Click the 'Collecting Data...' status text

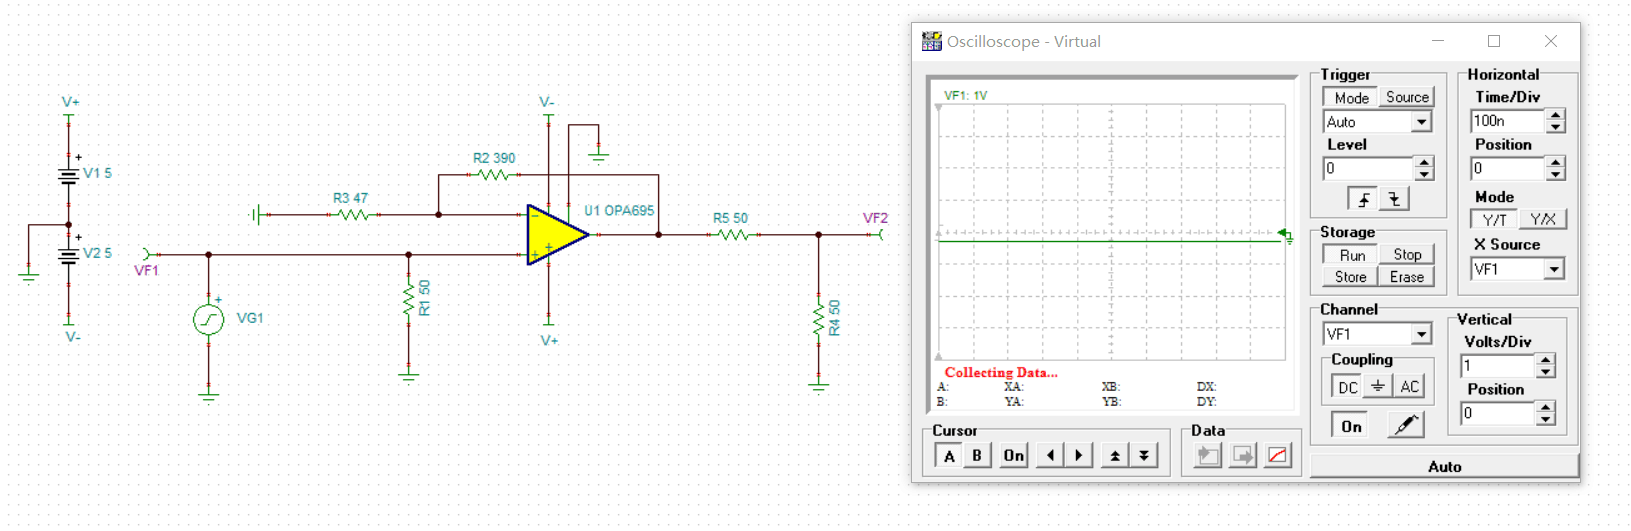[1001, 372]
